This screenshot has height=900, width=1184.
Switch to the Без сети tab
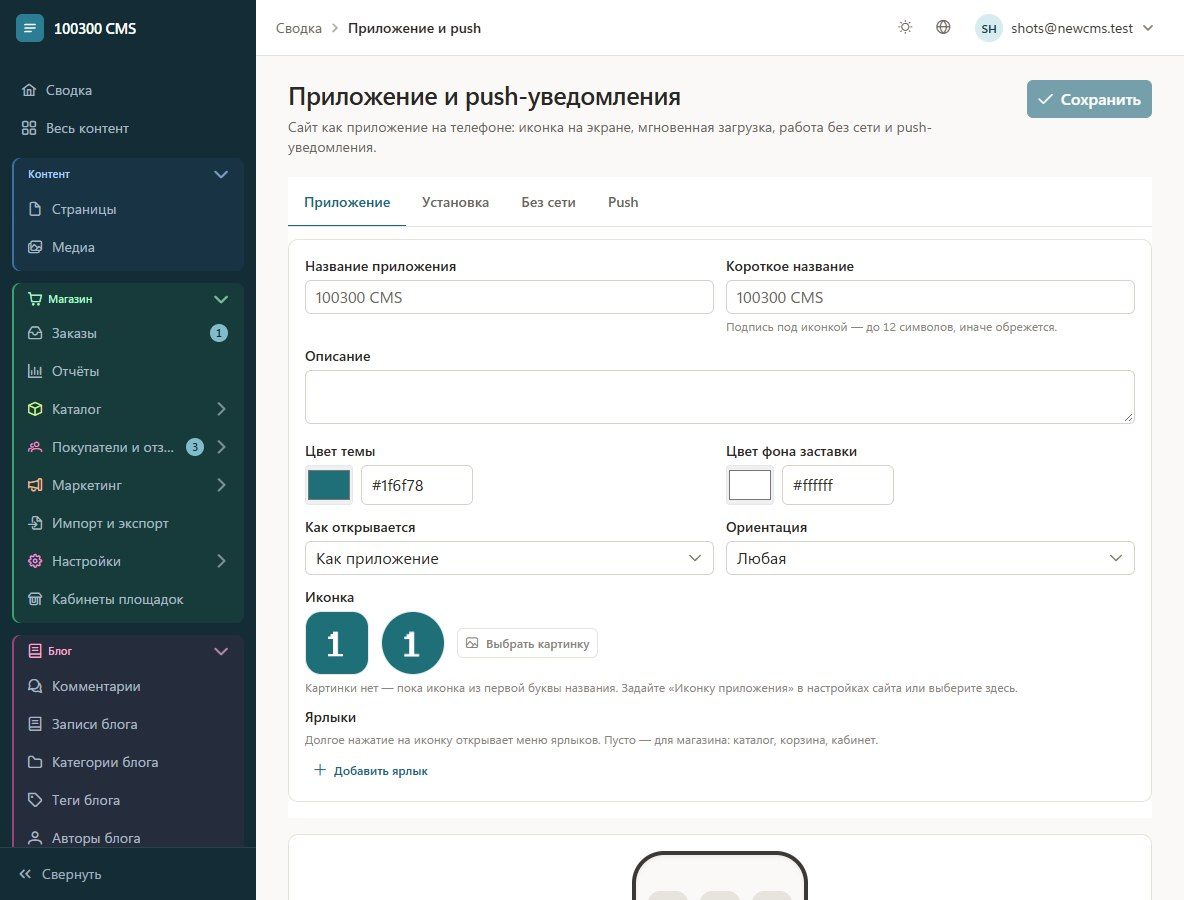tap(548, 202)
